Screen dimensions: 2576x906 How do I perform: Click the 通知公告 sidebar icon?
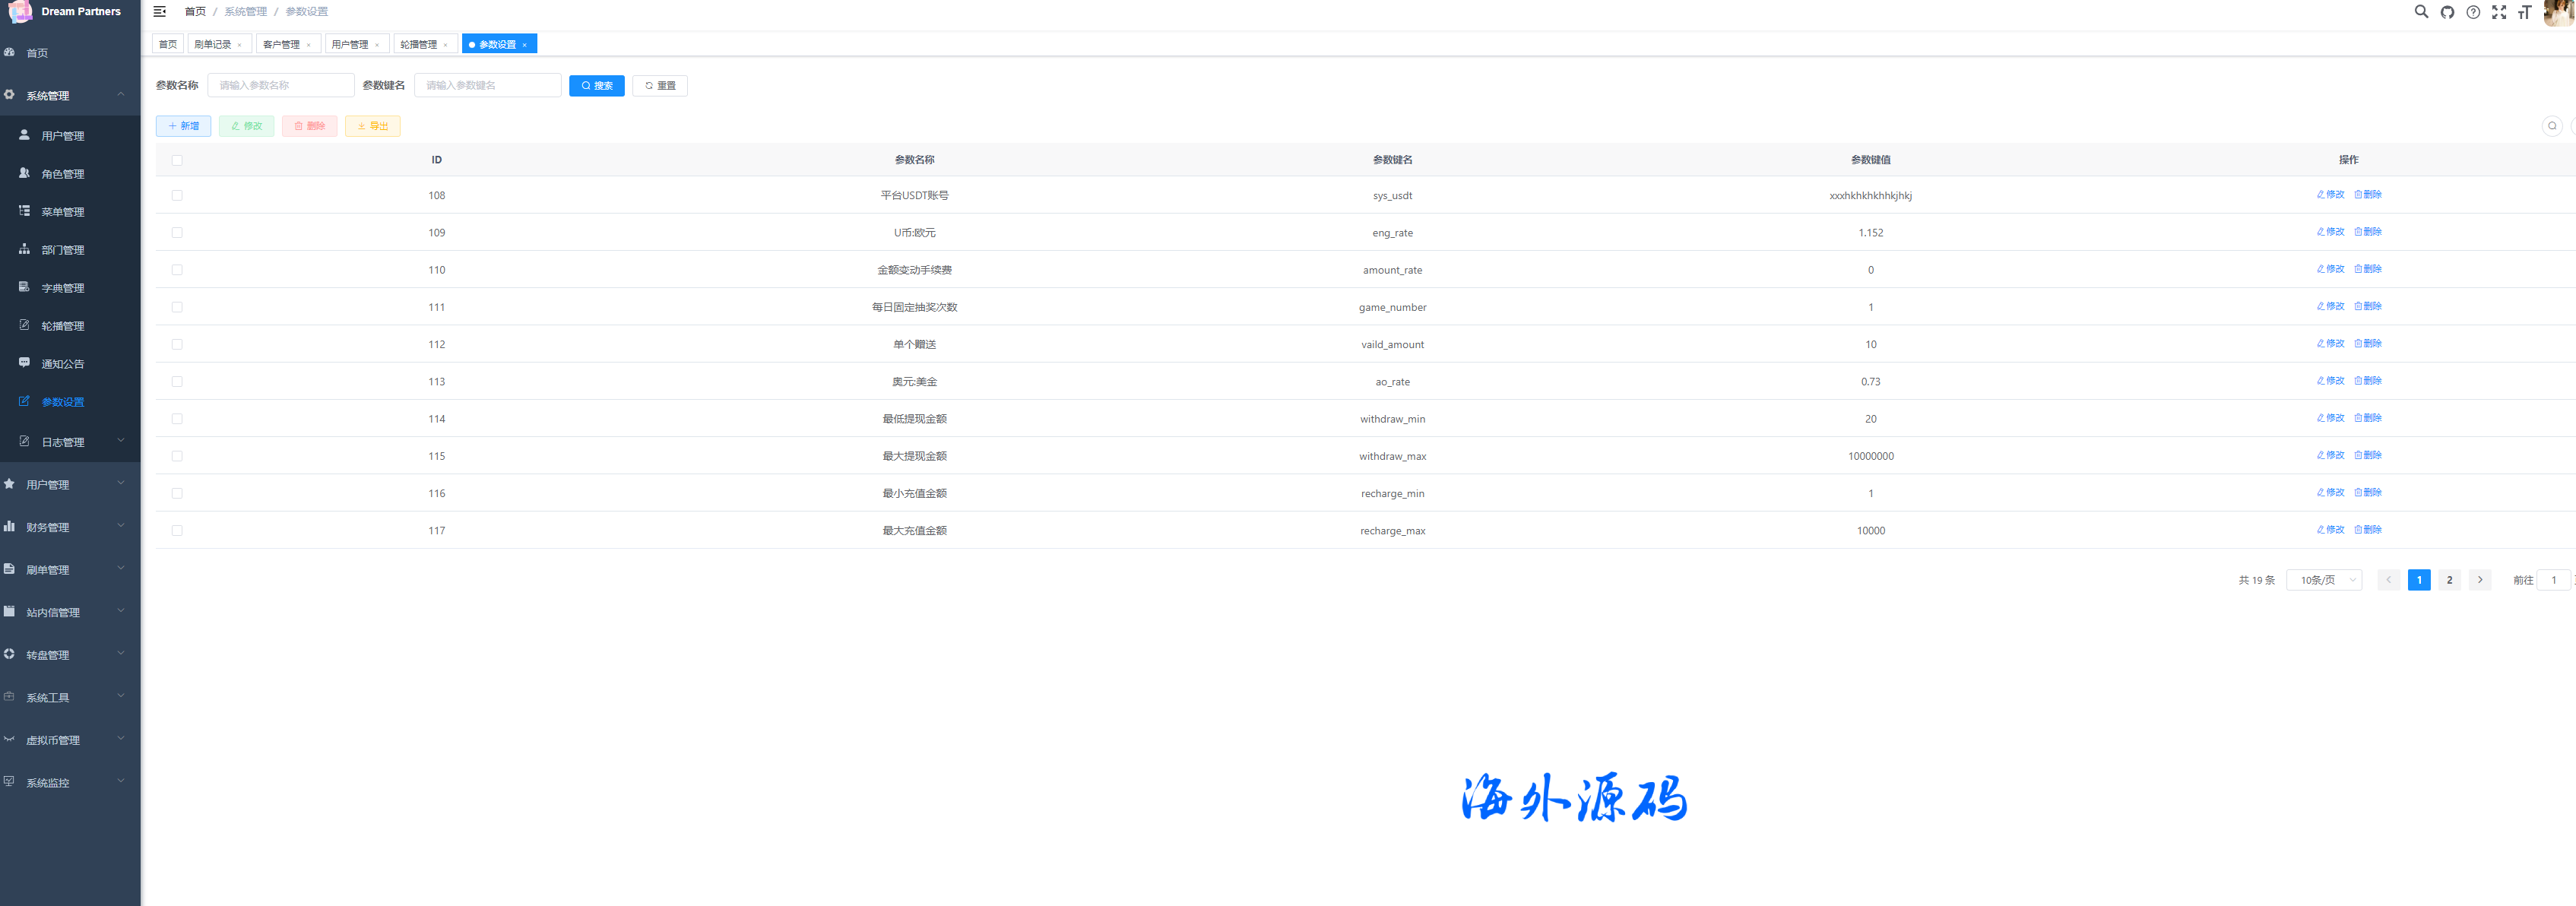pyautogui.click(x=25, y=363)
